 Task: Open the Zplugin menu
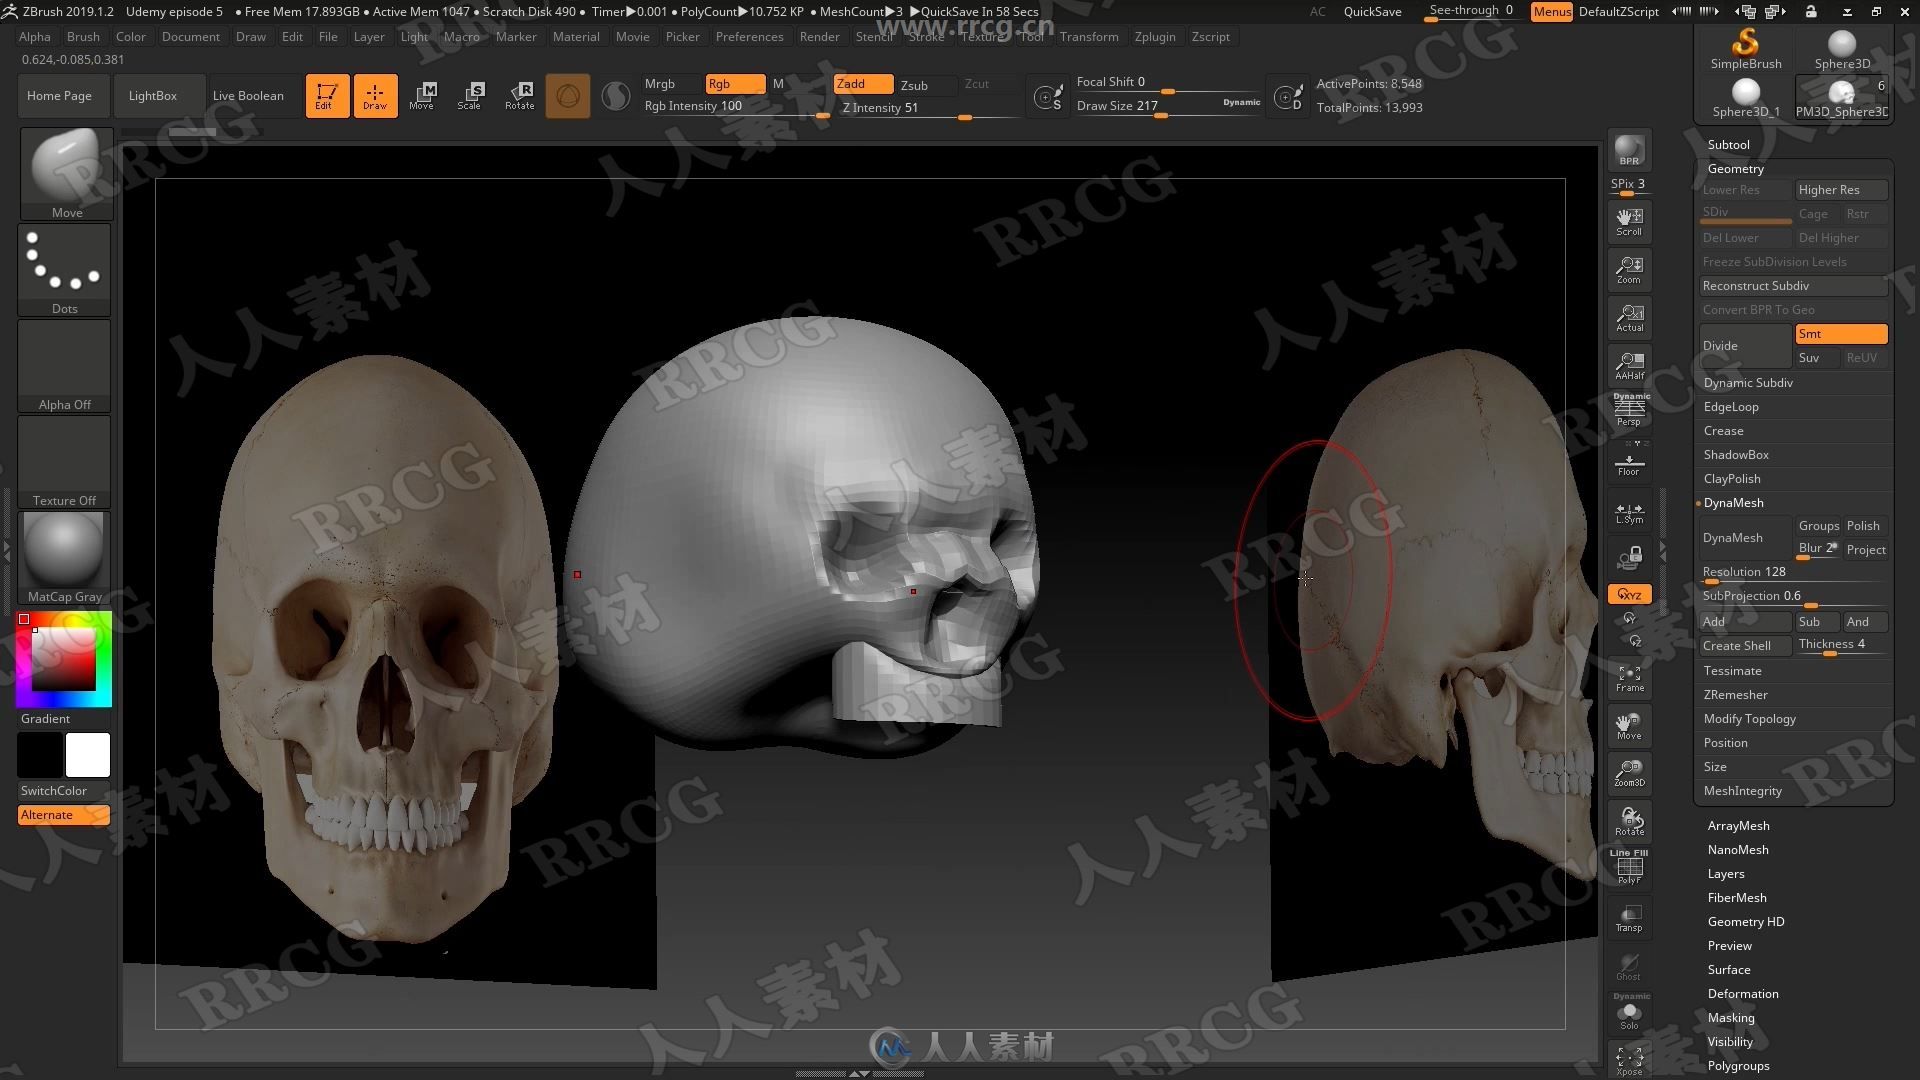tap(1155, 37)
